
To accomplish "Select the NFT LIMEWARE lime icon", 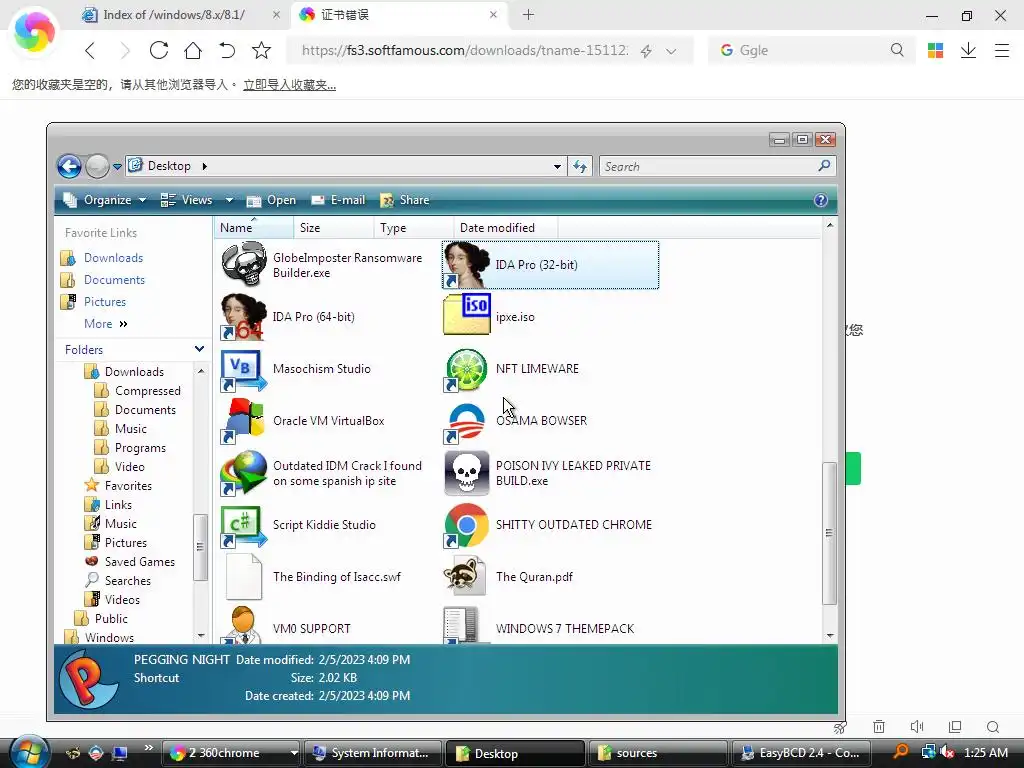I will pos(466,370).
